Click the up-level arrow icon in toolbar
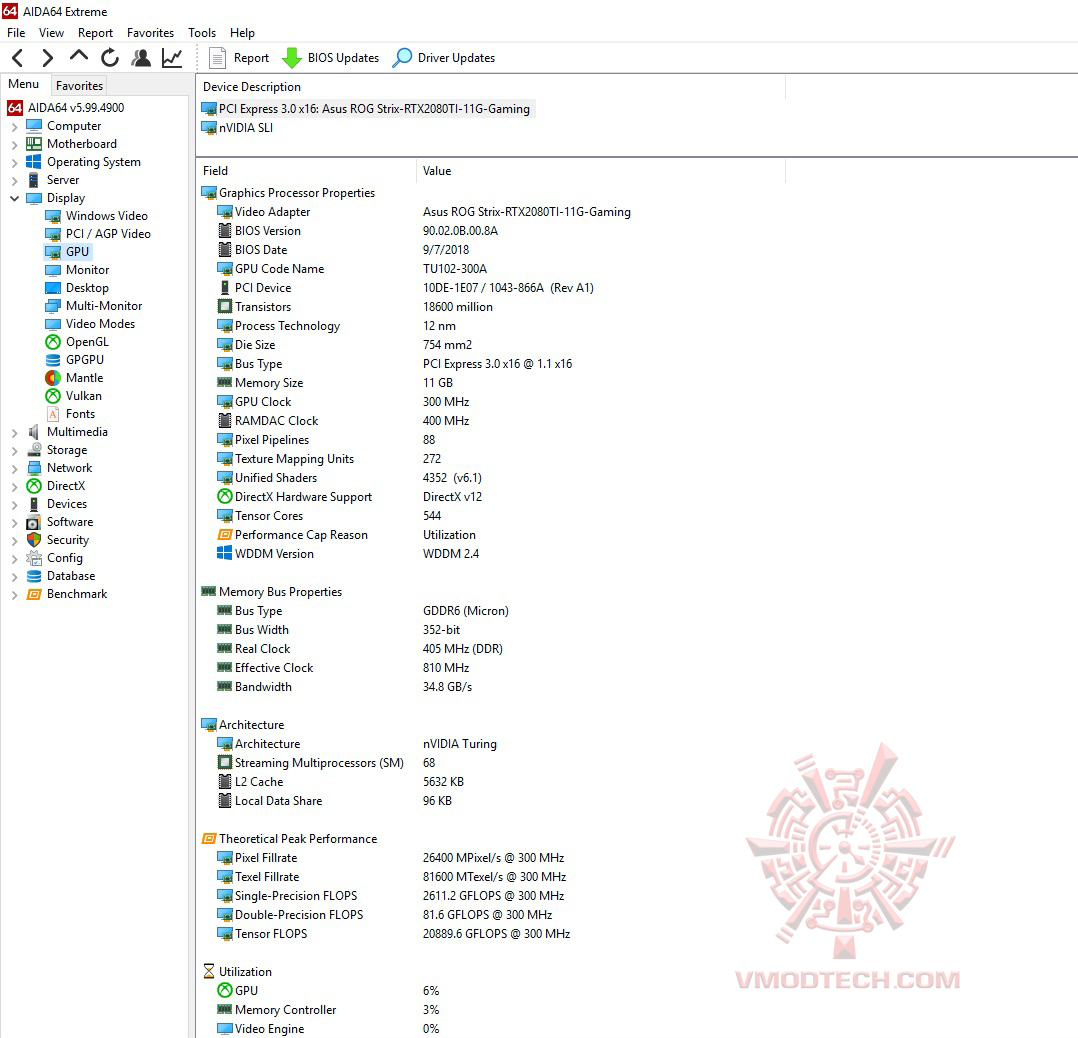Viewport: 1078px width, 1038px height. [x=78, y=56]
